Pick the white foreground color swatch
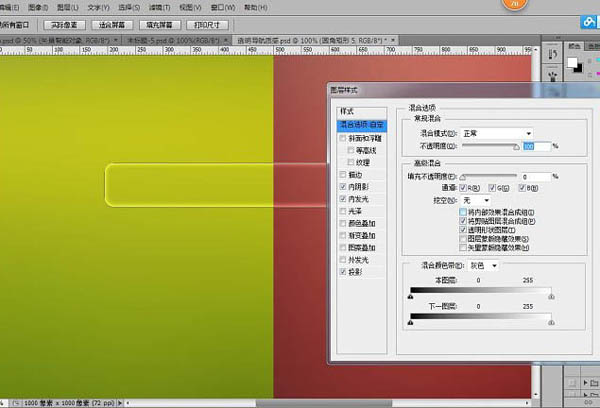Viewport: 600px width, 408px height. click(x=572, y=62)
